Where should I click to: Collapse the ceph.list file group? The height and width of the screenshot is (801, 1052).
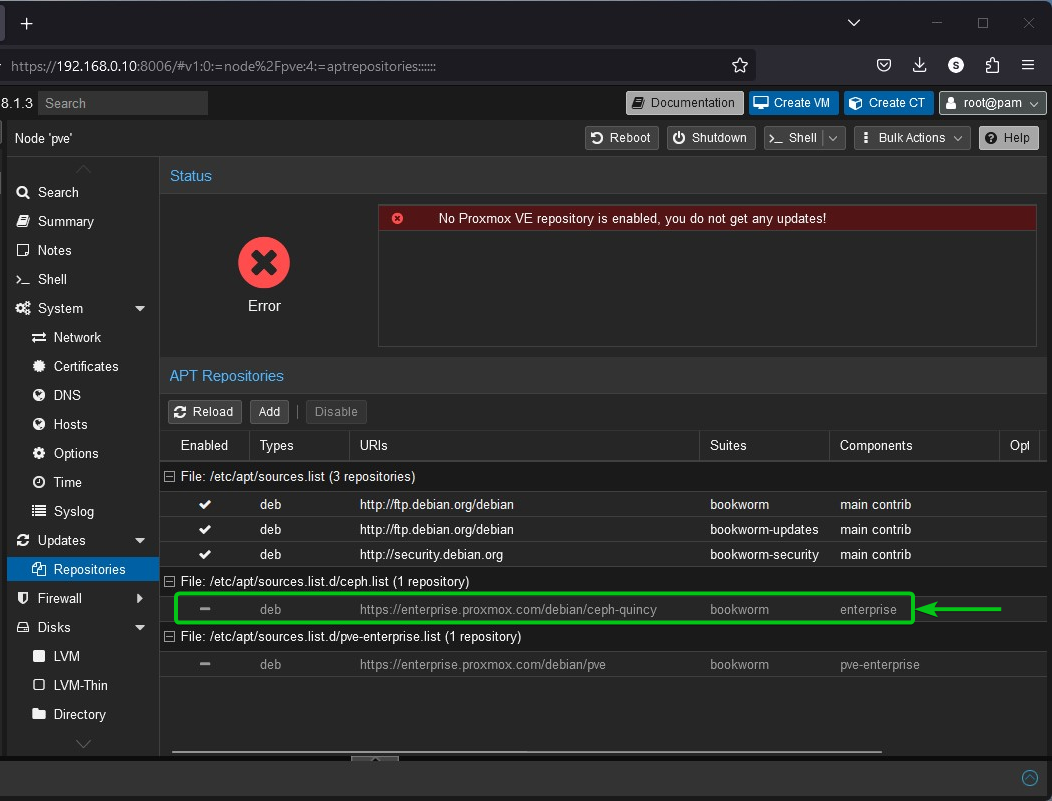[x=170, y=582]
